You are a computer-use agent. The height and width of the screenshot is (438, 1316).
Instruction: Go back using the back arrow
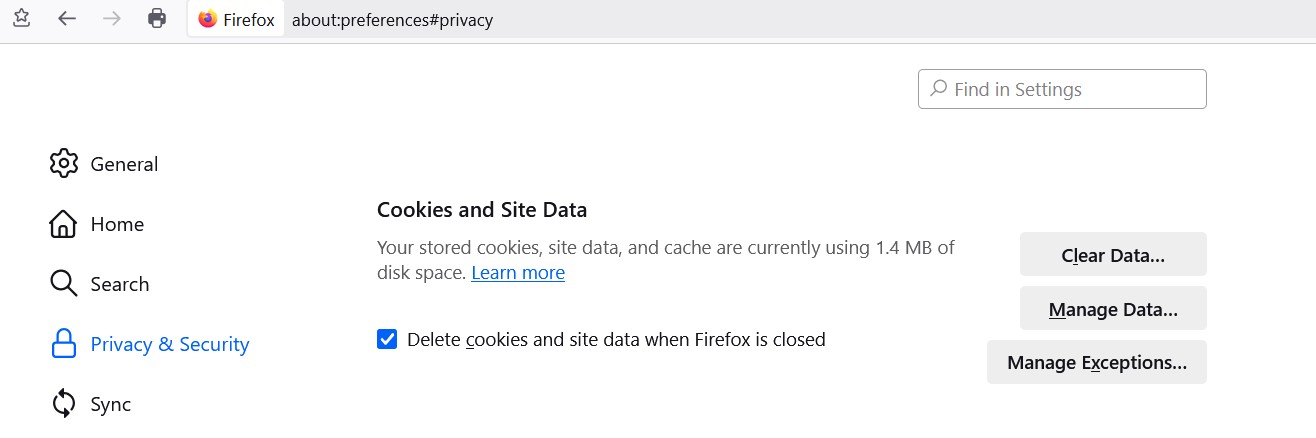(x=67, y=18)
